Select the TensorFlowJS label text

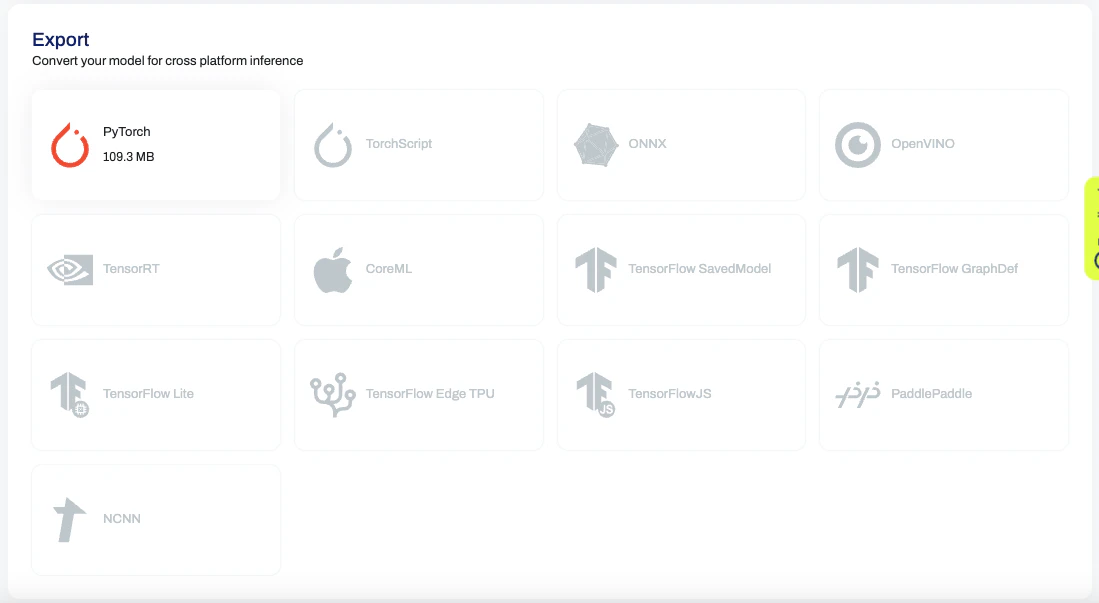[x=669, y=393]
